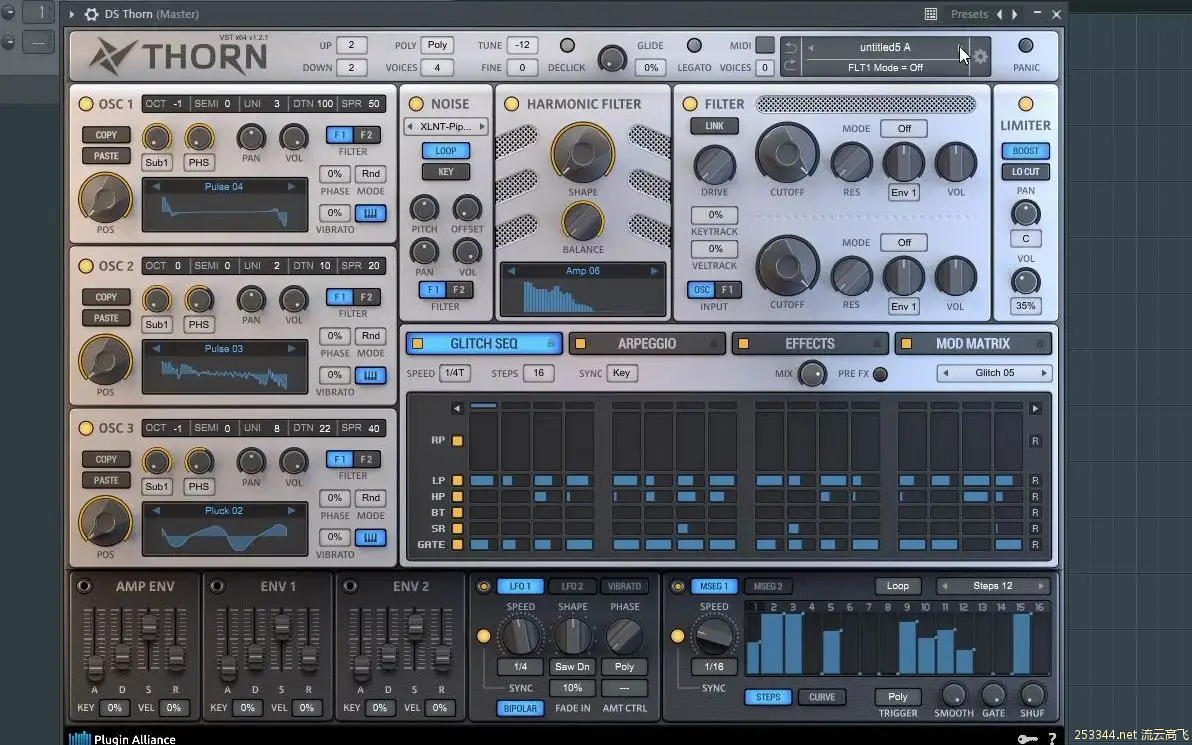Toggle OSC 2 keyboard vibrato icon
Screen dimensions: 1192x745
click(x=370, y=375)
